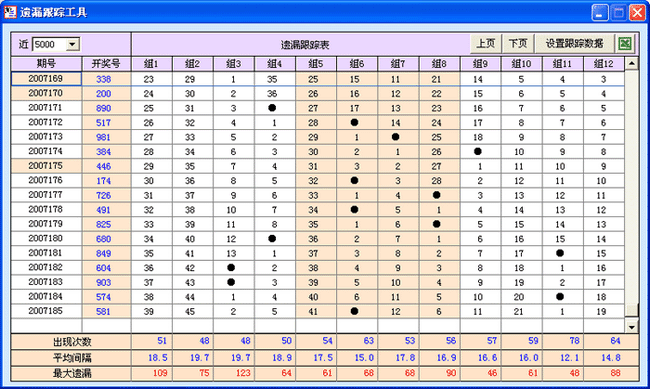
Task: Maximize the window
Action: click(x=619, y=12)
